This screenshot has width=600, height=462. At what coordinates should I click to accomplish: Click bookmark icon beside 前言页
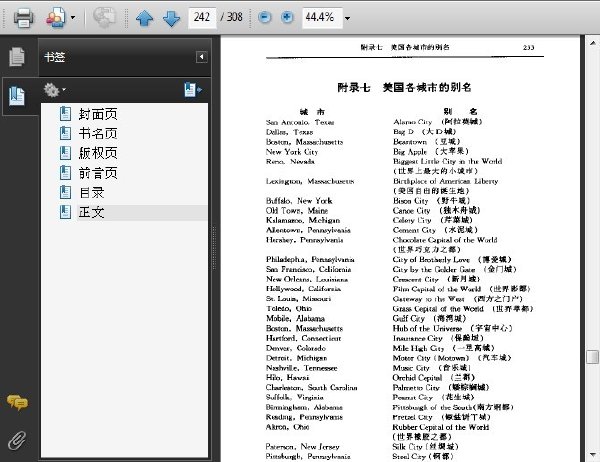click(x=65, y=173)
